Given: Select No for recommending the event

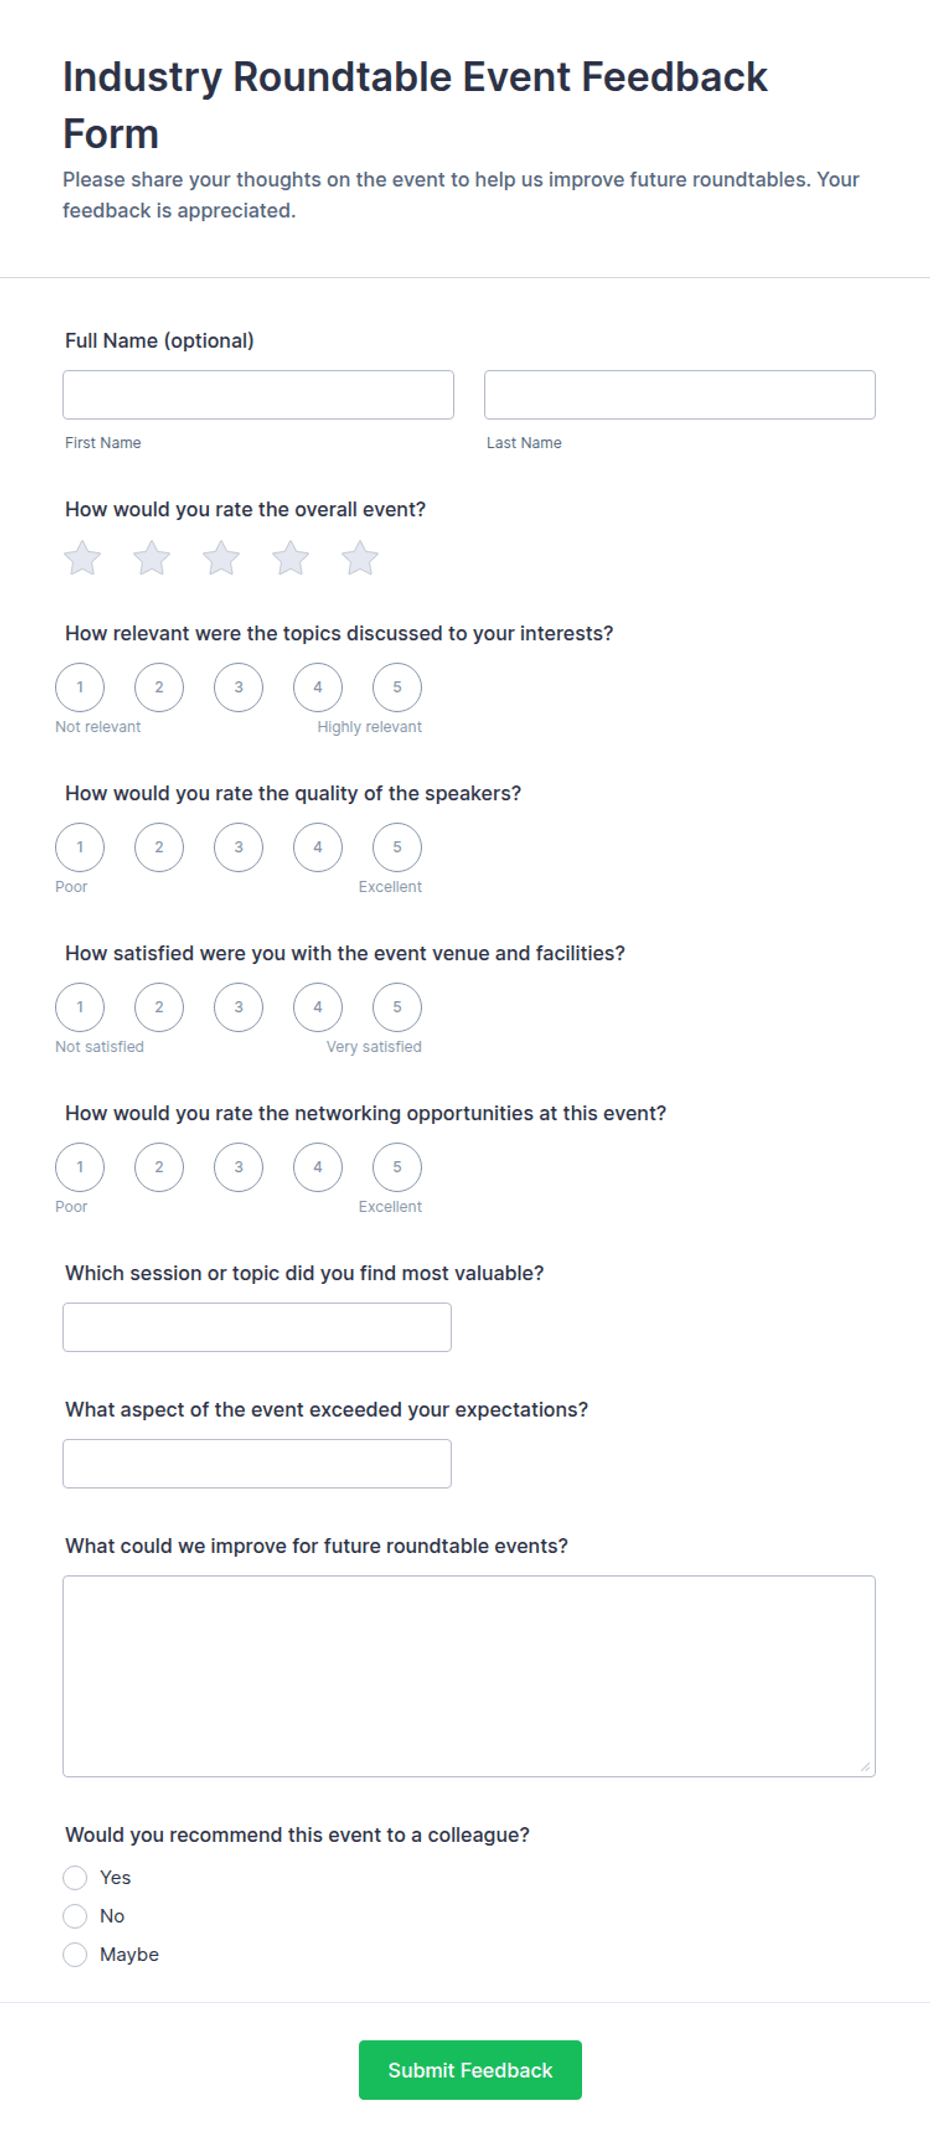Looking at the screenshot, I should coord(75,1916).
